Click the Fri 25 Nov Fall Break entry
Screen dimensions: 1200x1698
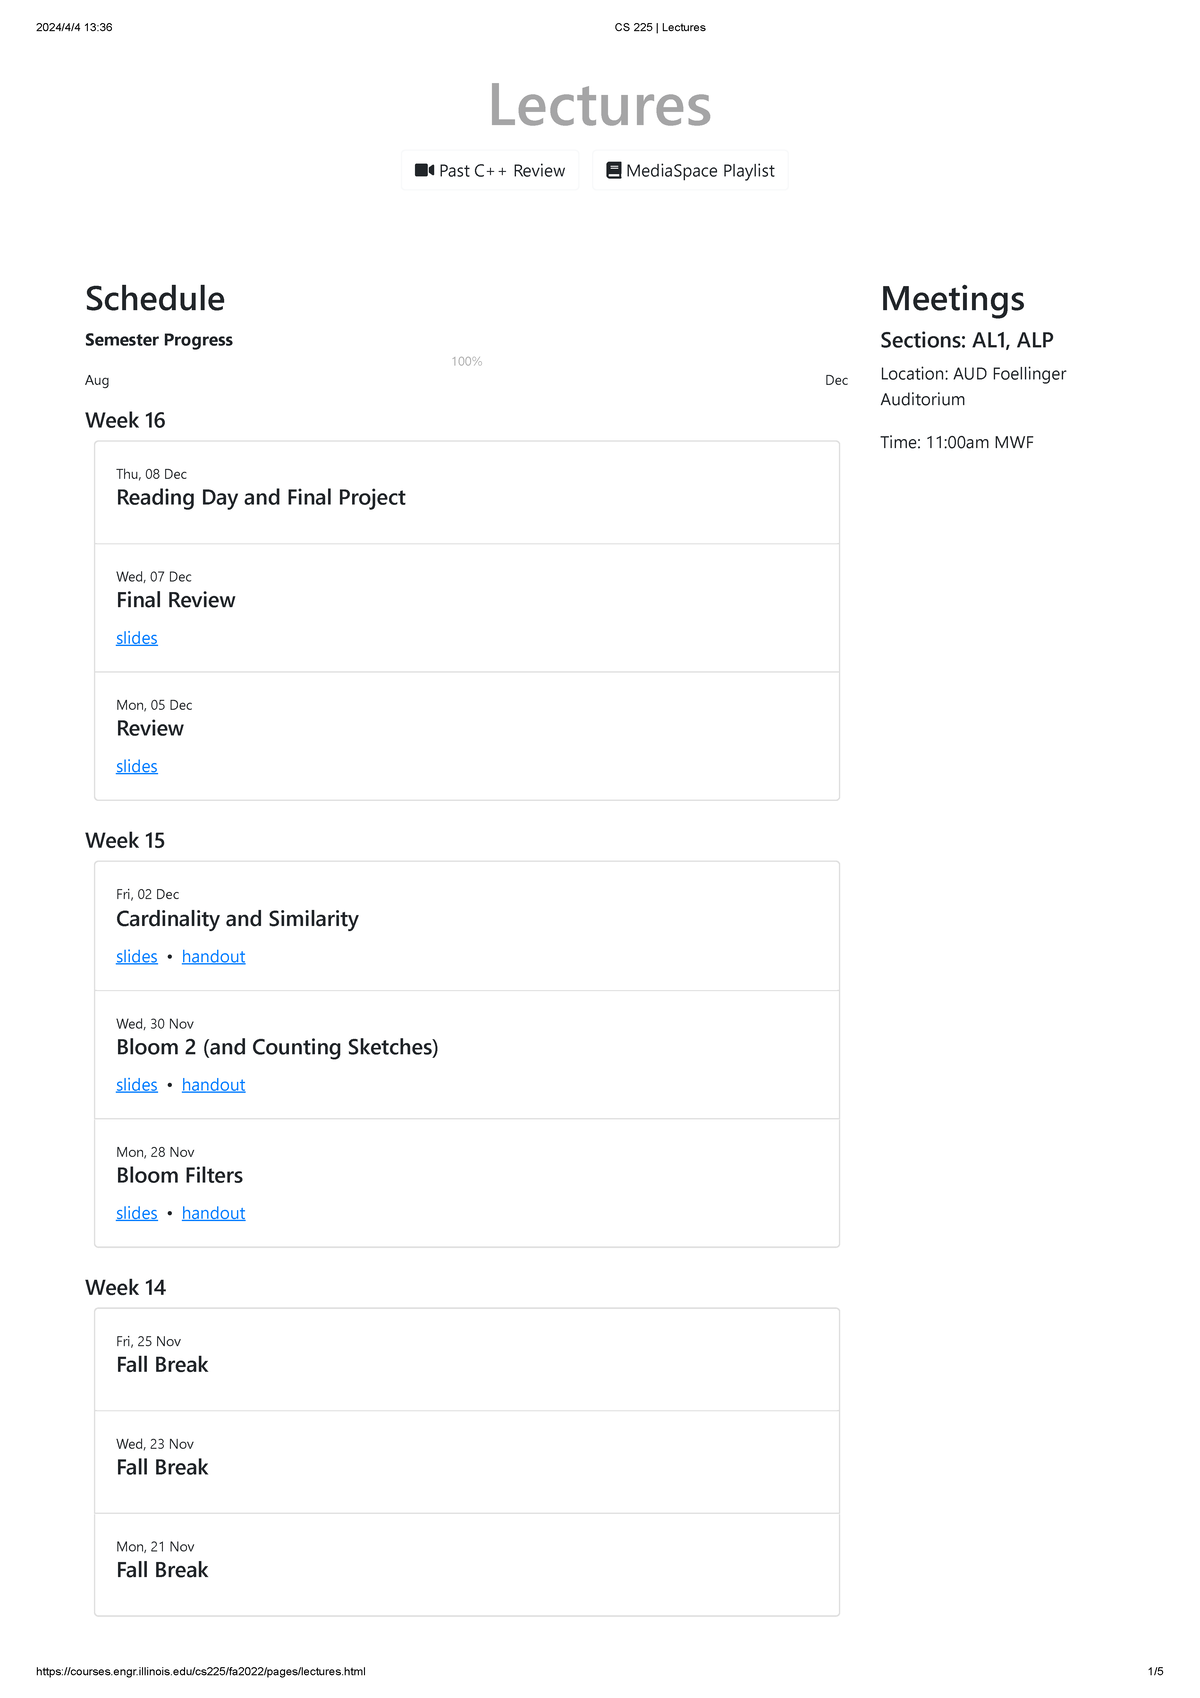tap(162, 1364)
